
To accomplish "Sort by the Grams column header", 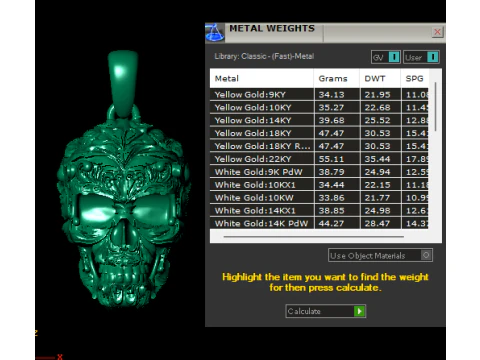I will 337,78.
